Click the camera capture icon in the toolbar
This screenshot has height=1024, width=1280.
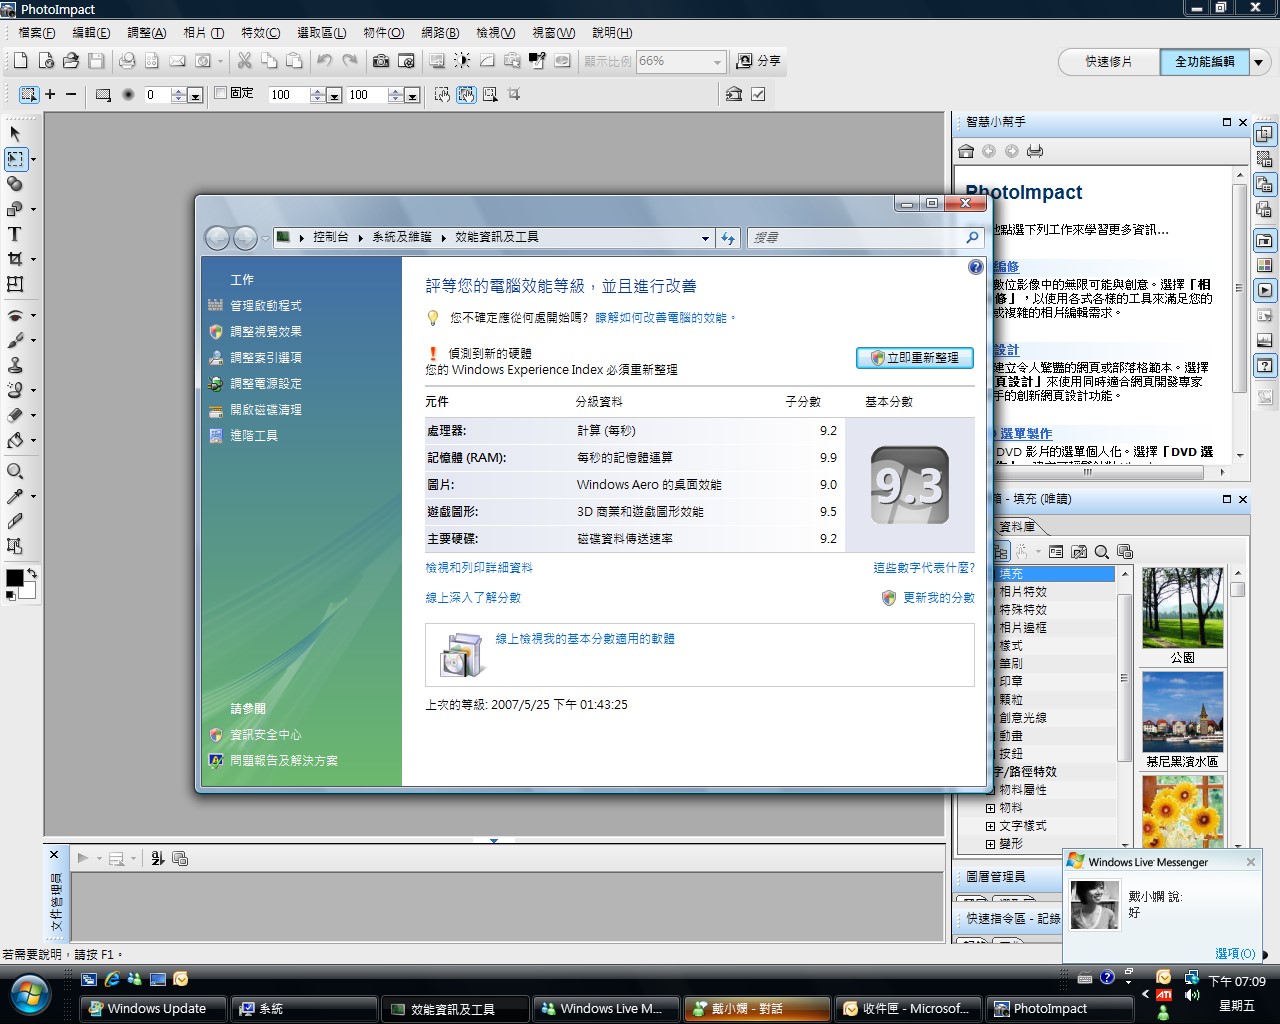tap(381, 61)
